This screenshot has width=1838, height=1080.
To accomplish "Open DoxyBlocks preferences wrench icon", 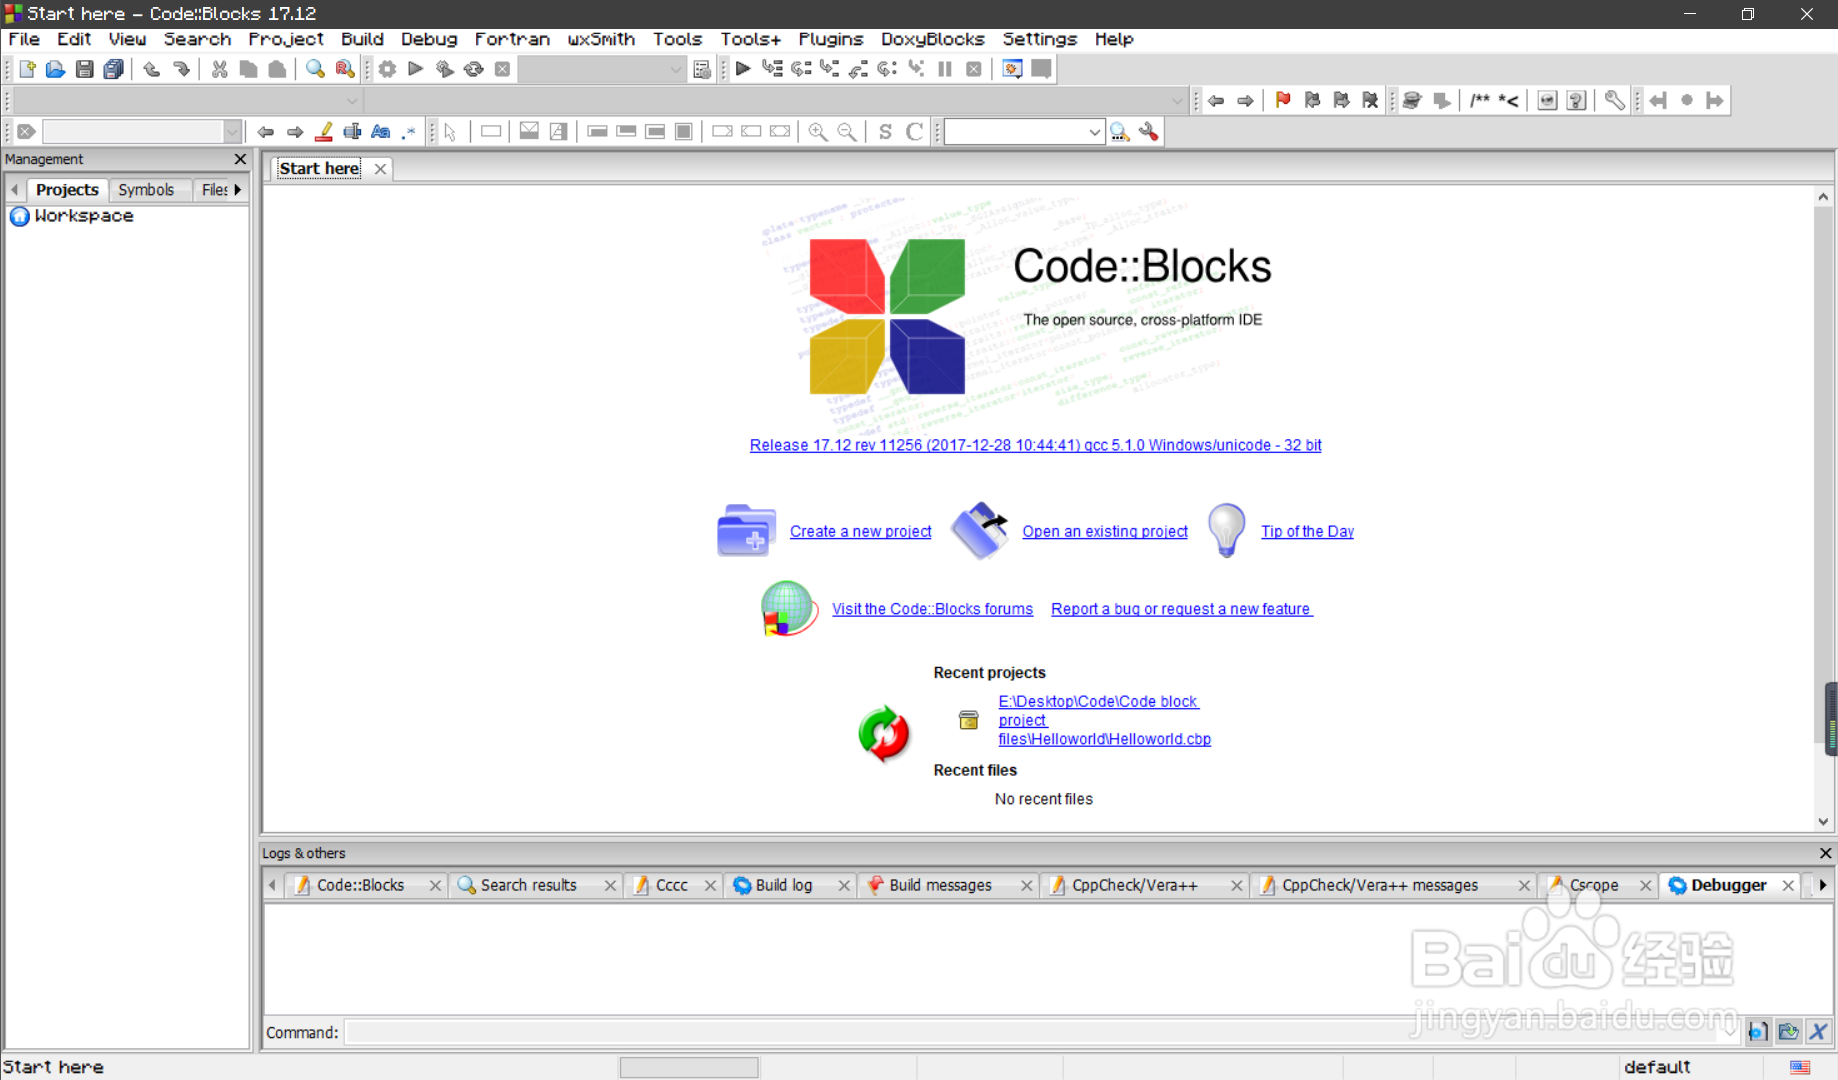I will tap(1614, 100).
